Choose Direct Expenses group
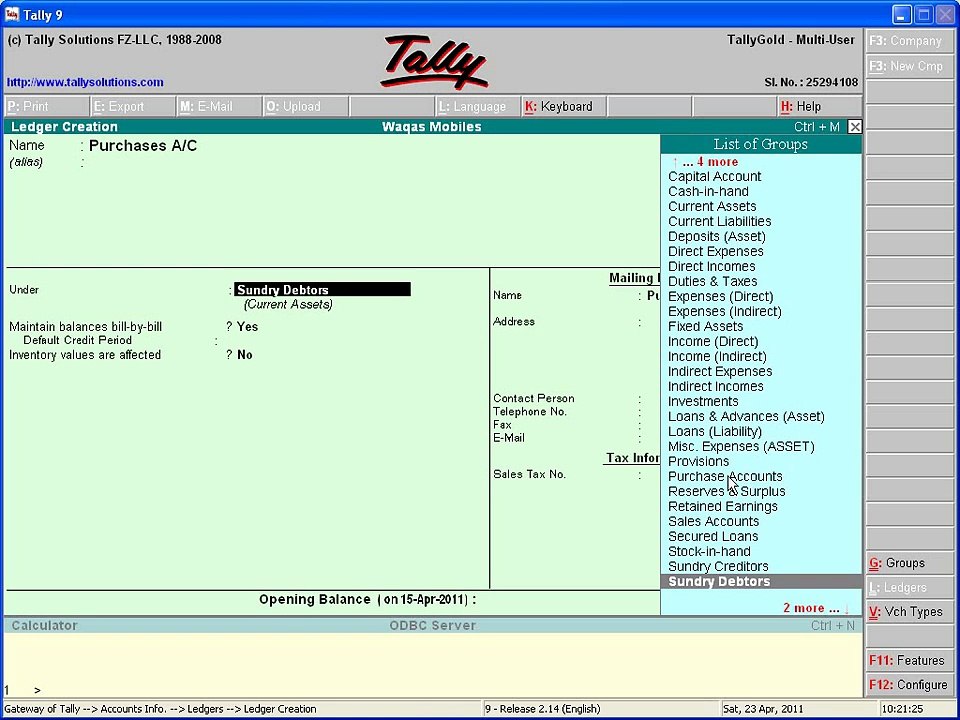This screenshot has height=720, width=960. tap(716, 251)
